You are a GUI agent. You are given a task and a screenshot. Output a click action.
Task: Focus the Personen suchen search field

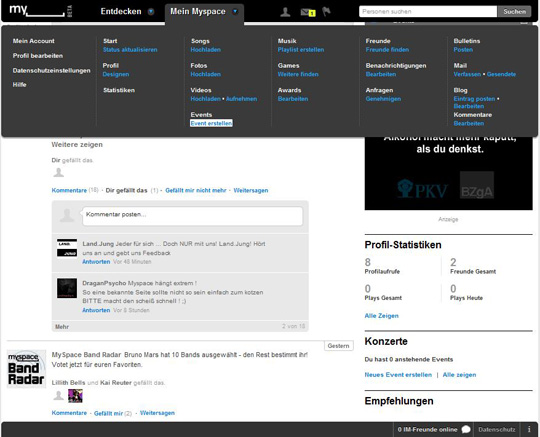pos(428,11)
